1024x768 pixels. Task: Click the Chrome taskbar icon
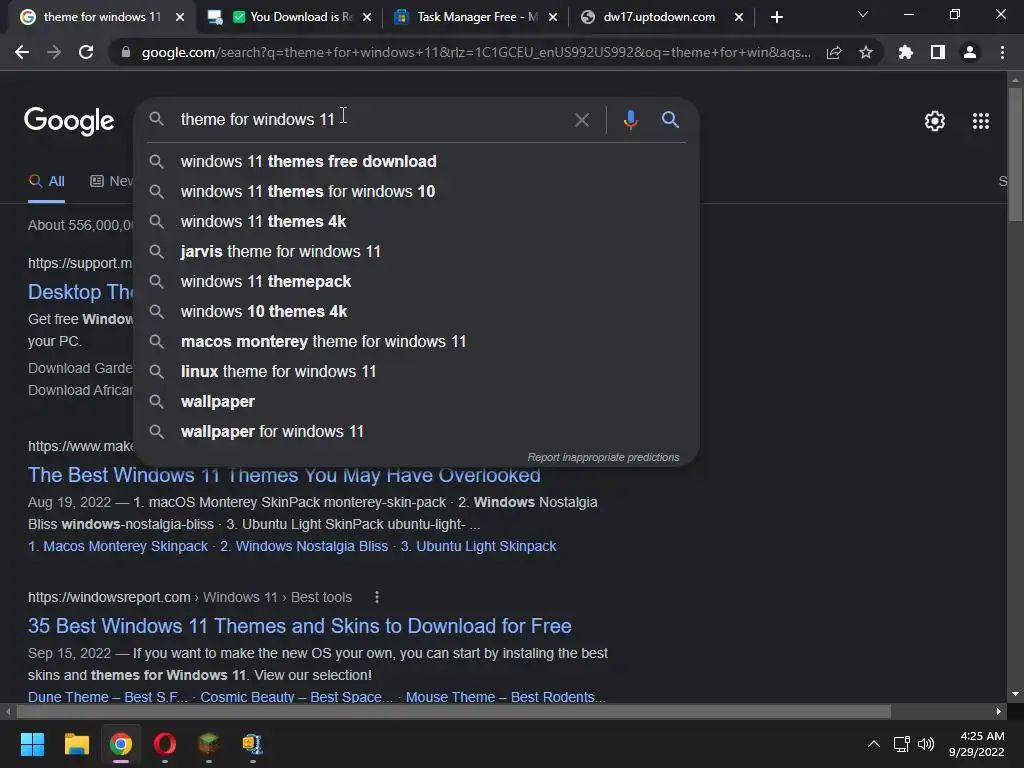(121, 744)
